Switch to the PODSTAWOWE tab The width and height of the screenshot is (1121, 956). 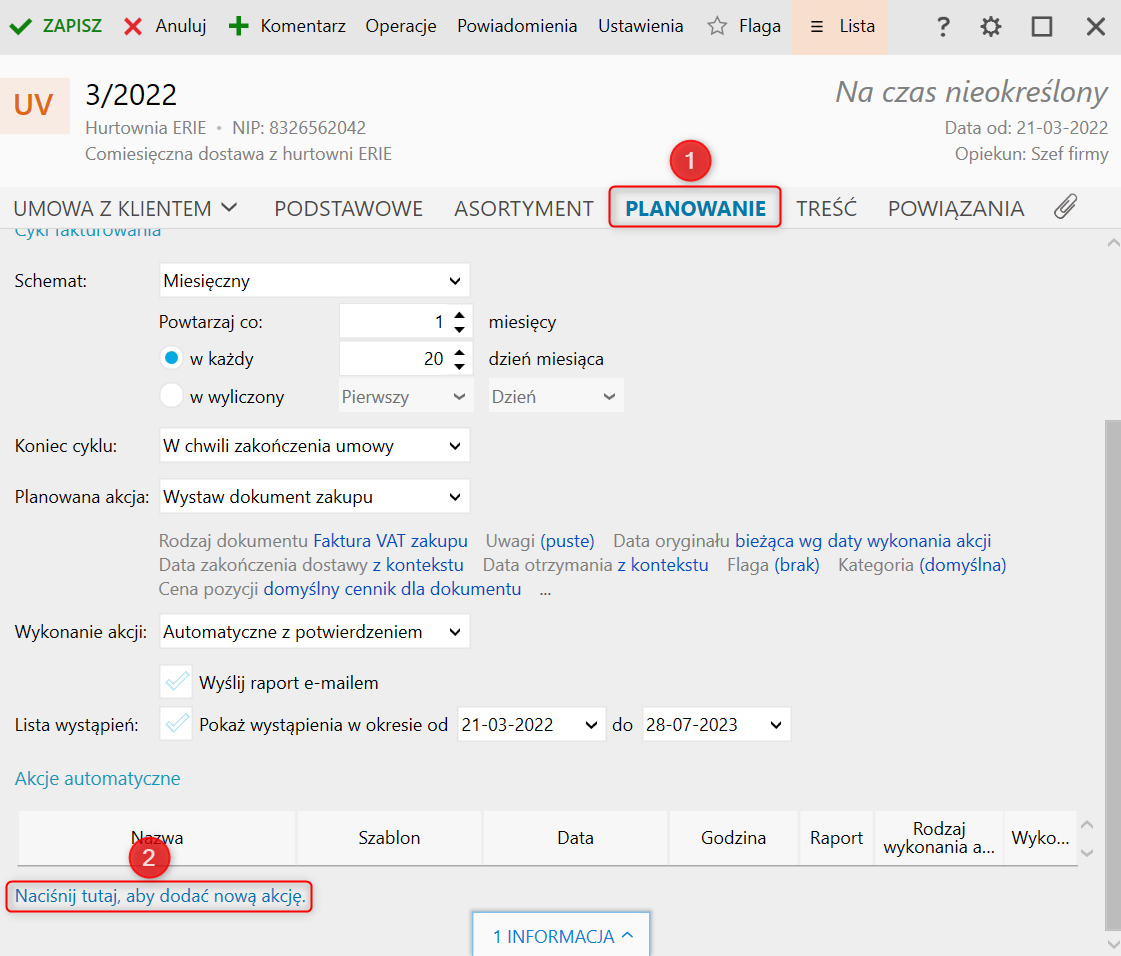pos(349,208)
